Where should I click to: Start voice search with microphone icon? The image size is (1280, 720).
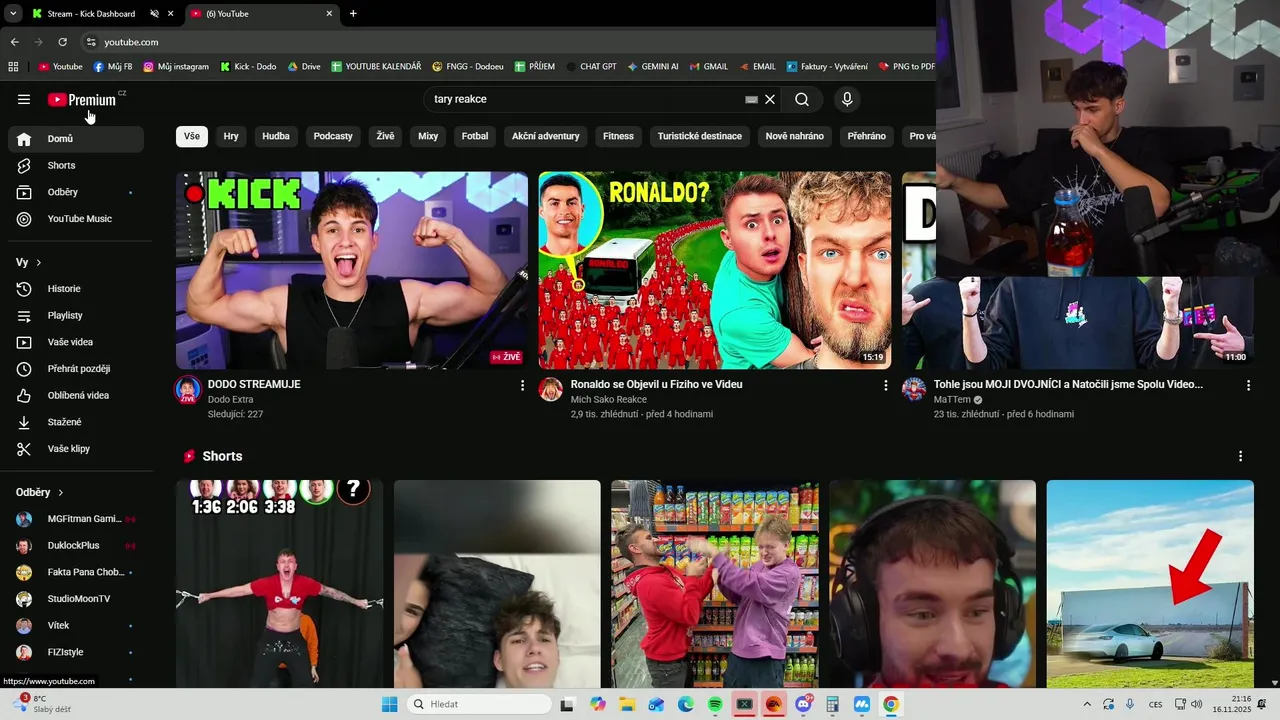[847, 99]
